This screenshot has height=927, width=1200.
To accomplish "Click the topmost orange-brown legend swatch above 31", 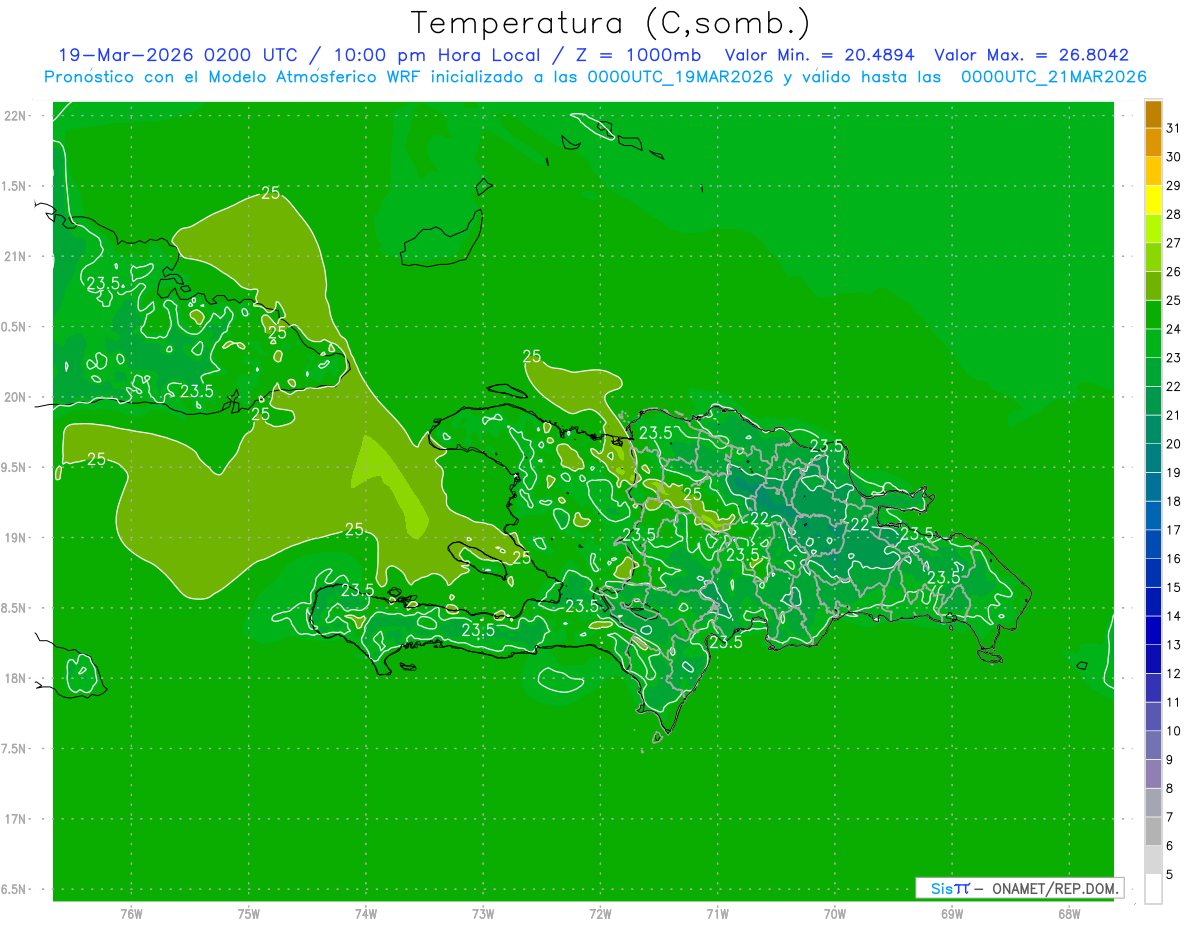I will [1153, 115].
